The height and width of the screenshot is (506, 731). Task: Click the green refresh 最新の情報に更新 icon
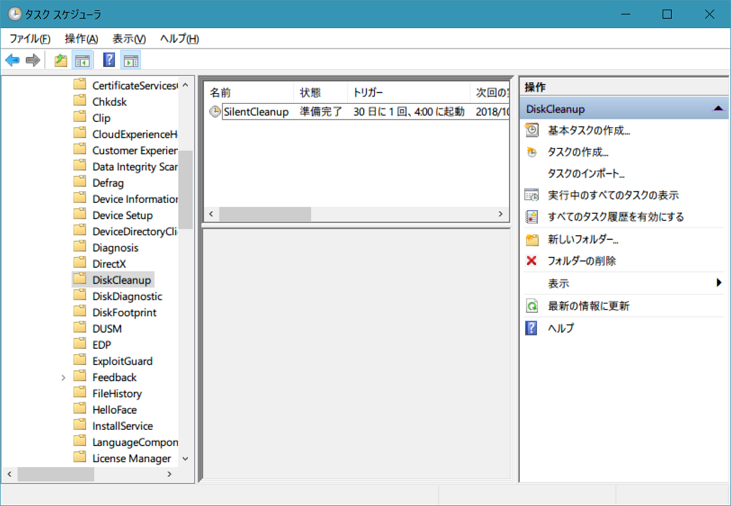tap(532, 306)
